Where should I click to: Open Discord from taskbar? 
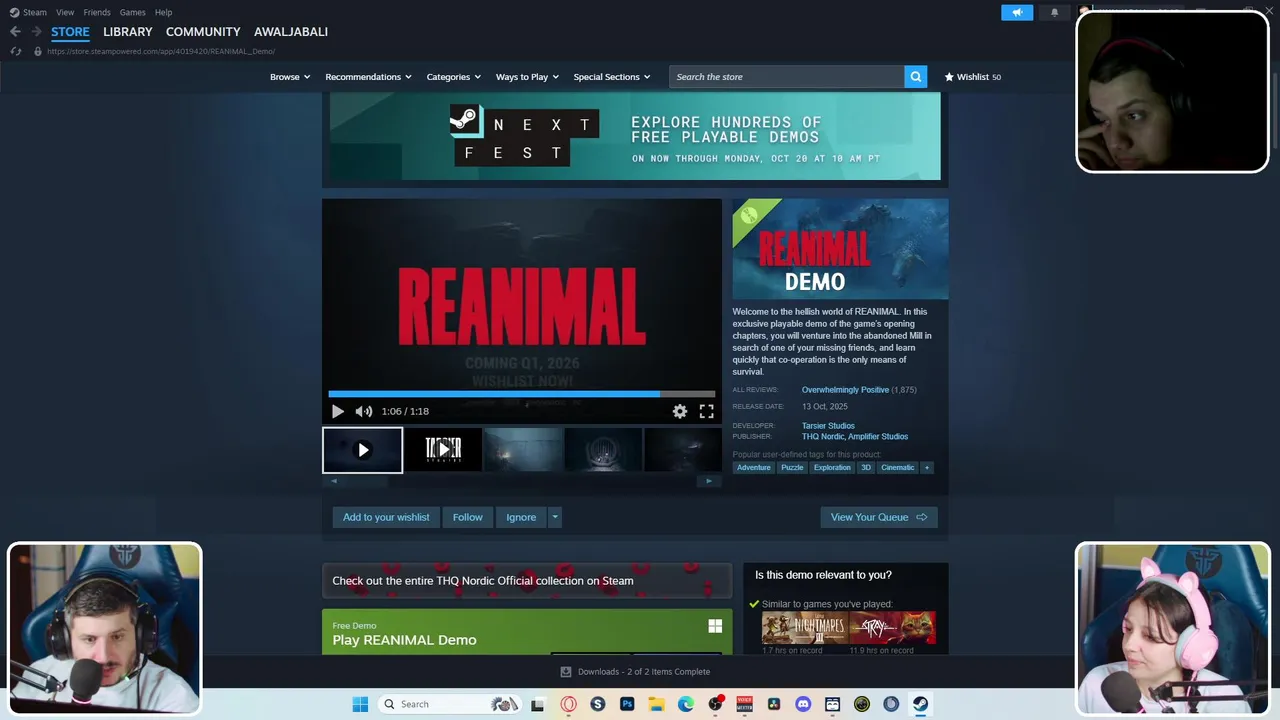tap(803, 704)
